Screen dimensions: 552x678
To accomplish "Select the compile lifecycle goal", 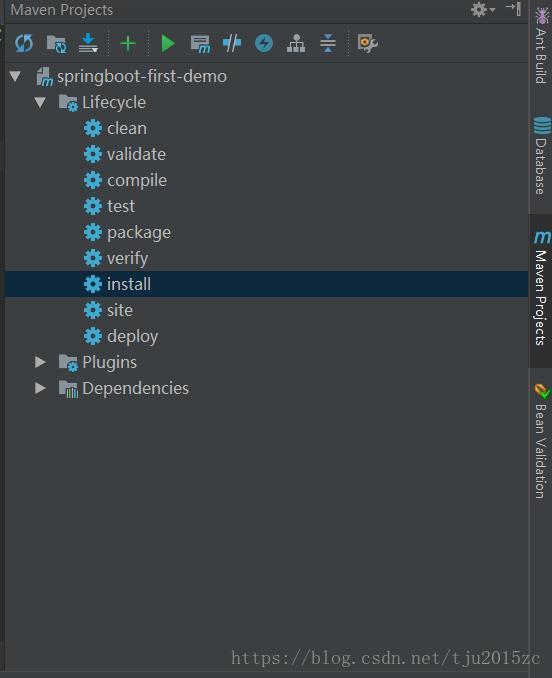I will coord(137,181).
